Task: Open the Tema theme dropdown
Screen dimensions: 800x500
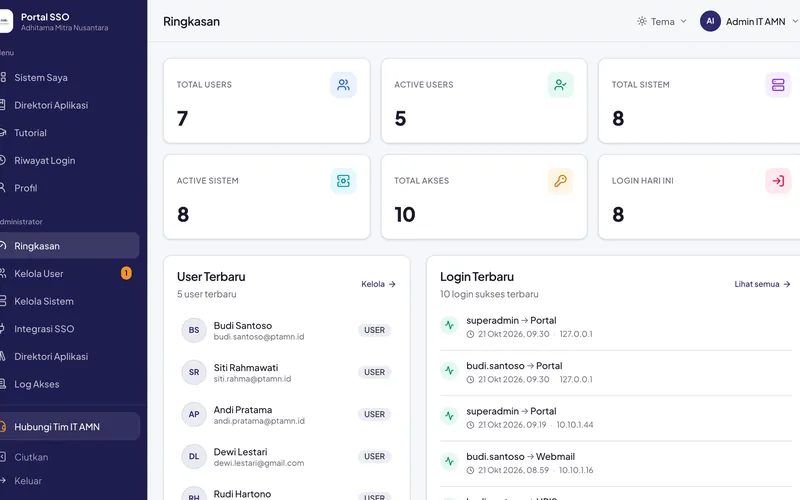Action: tap(662, 21)
